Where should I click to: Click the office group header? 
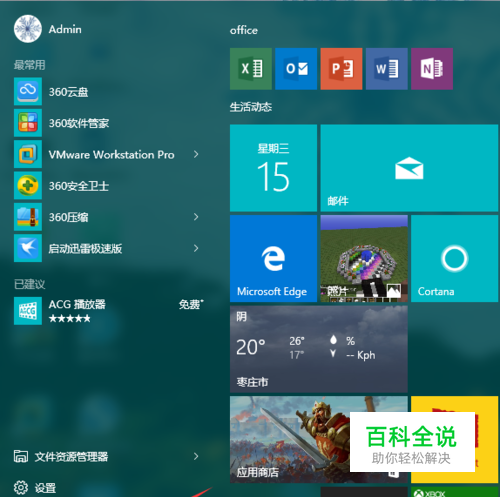click(x=244, y=30)
